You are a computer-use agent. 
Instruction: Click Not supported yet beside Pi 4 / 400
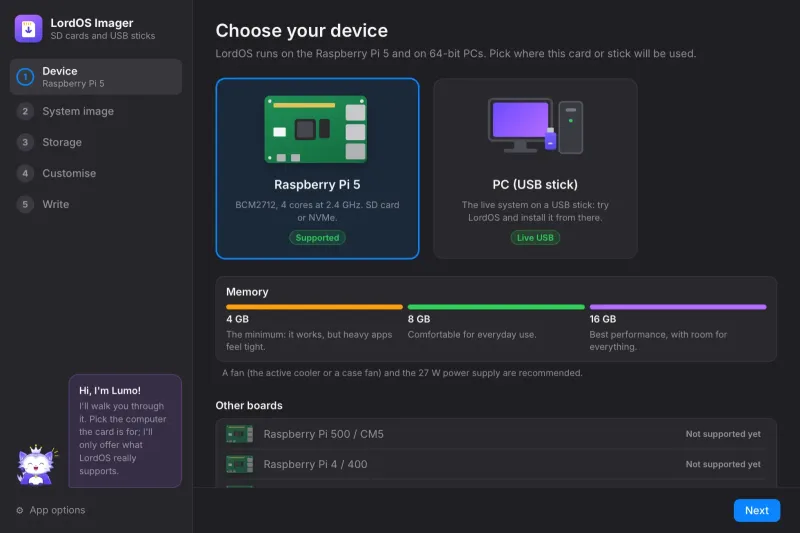[723, 464]
